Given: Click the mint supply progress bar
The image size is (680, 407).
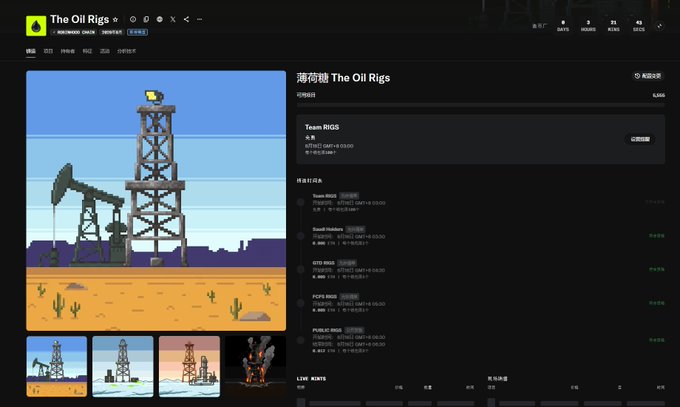Looking at the screenshot, I should pyautogui.click(x=481, y=105).
